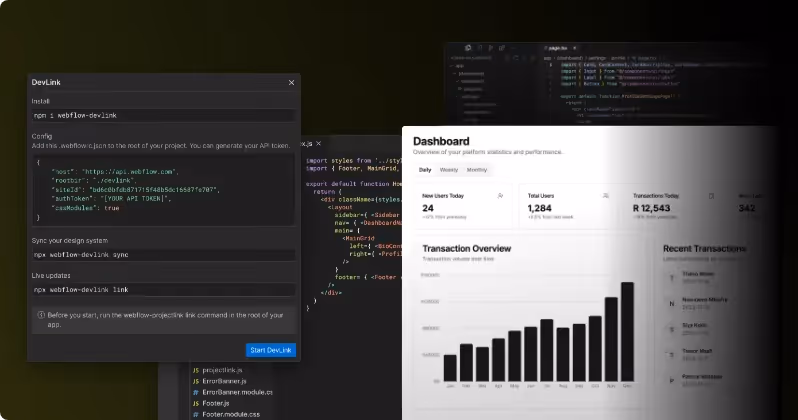
Task: Click the "export default function" code line
Action: 354,184
